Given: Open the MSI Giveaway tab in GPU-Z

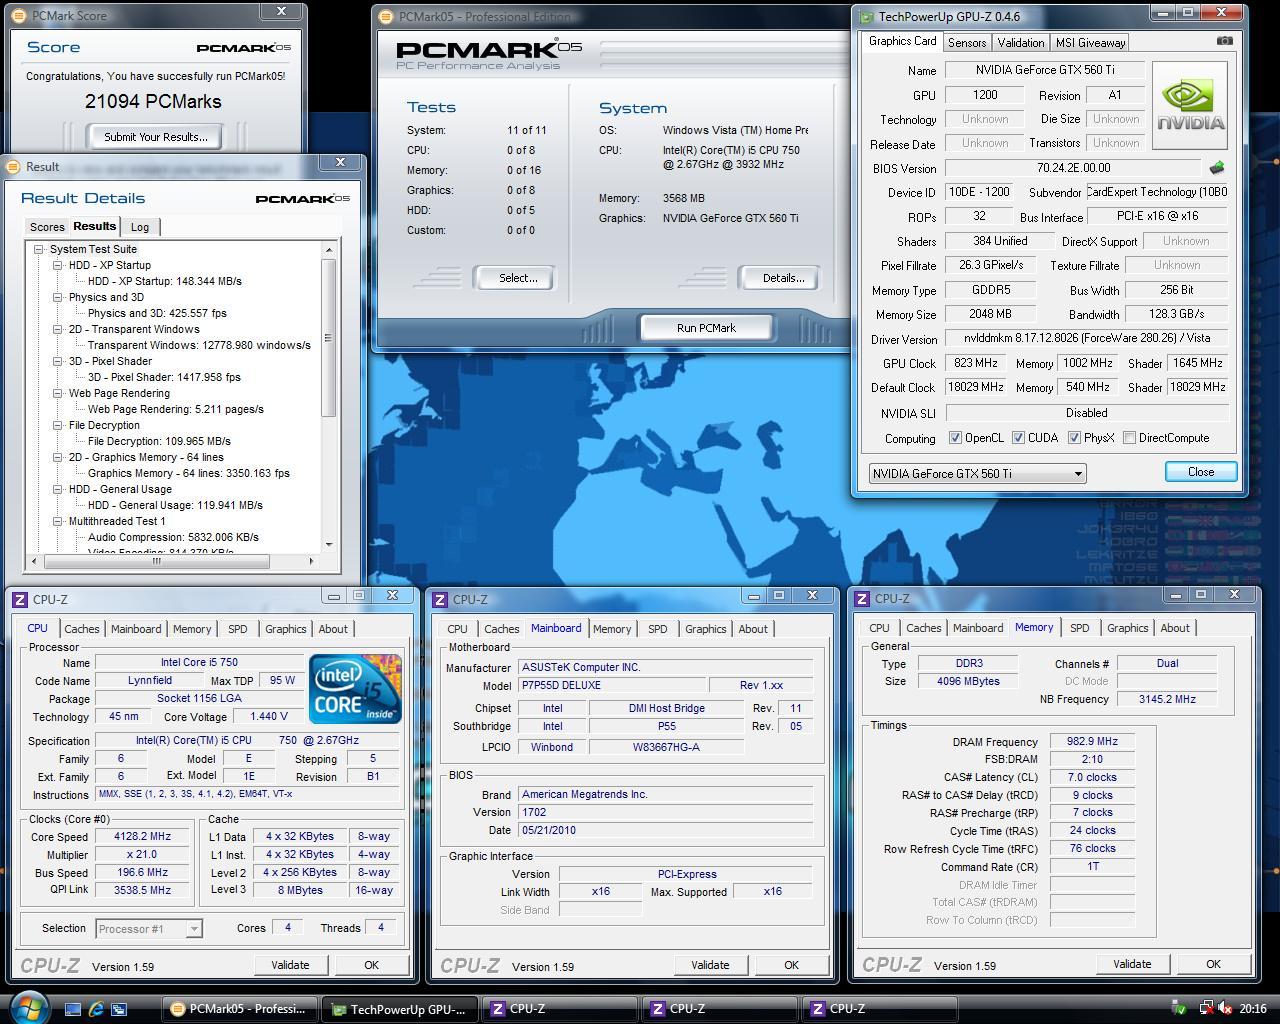Looking at the screenshot, I should pos(1090,42).
